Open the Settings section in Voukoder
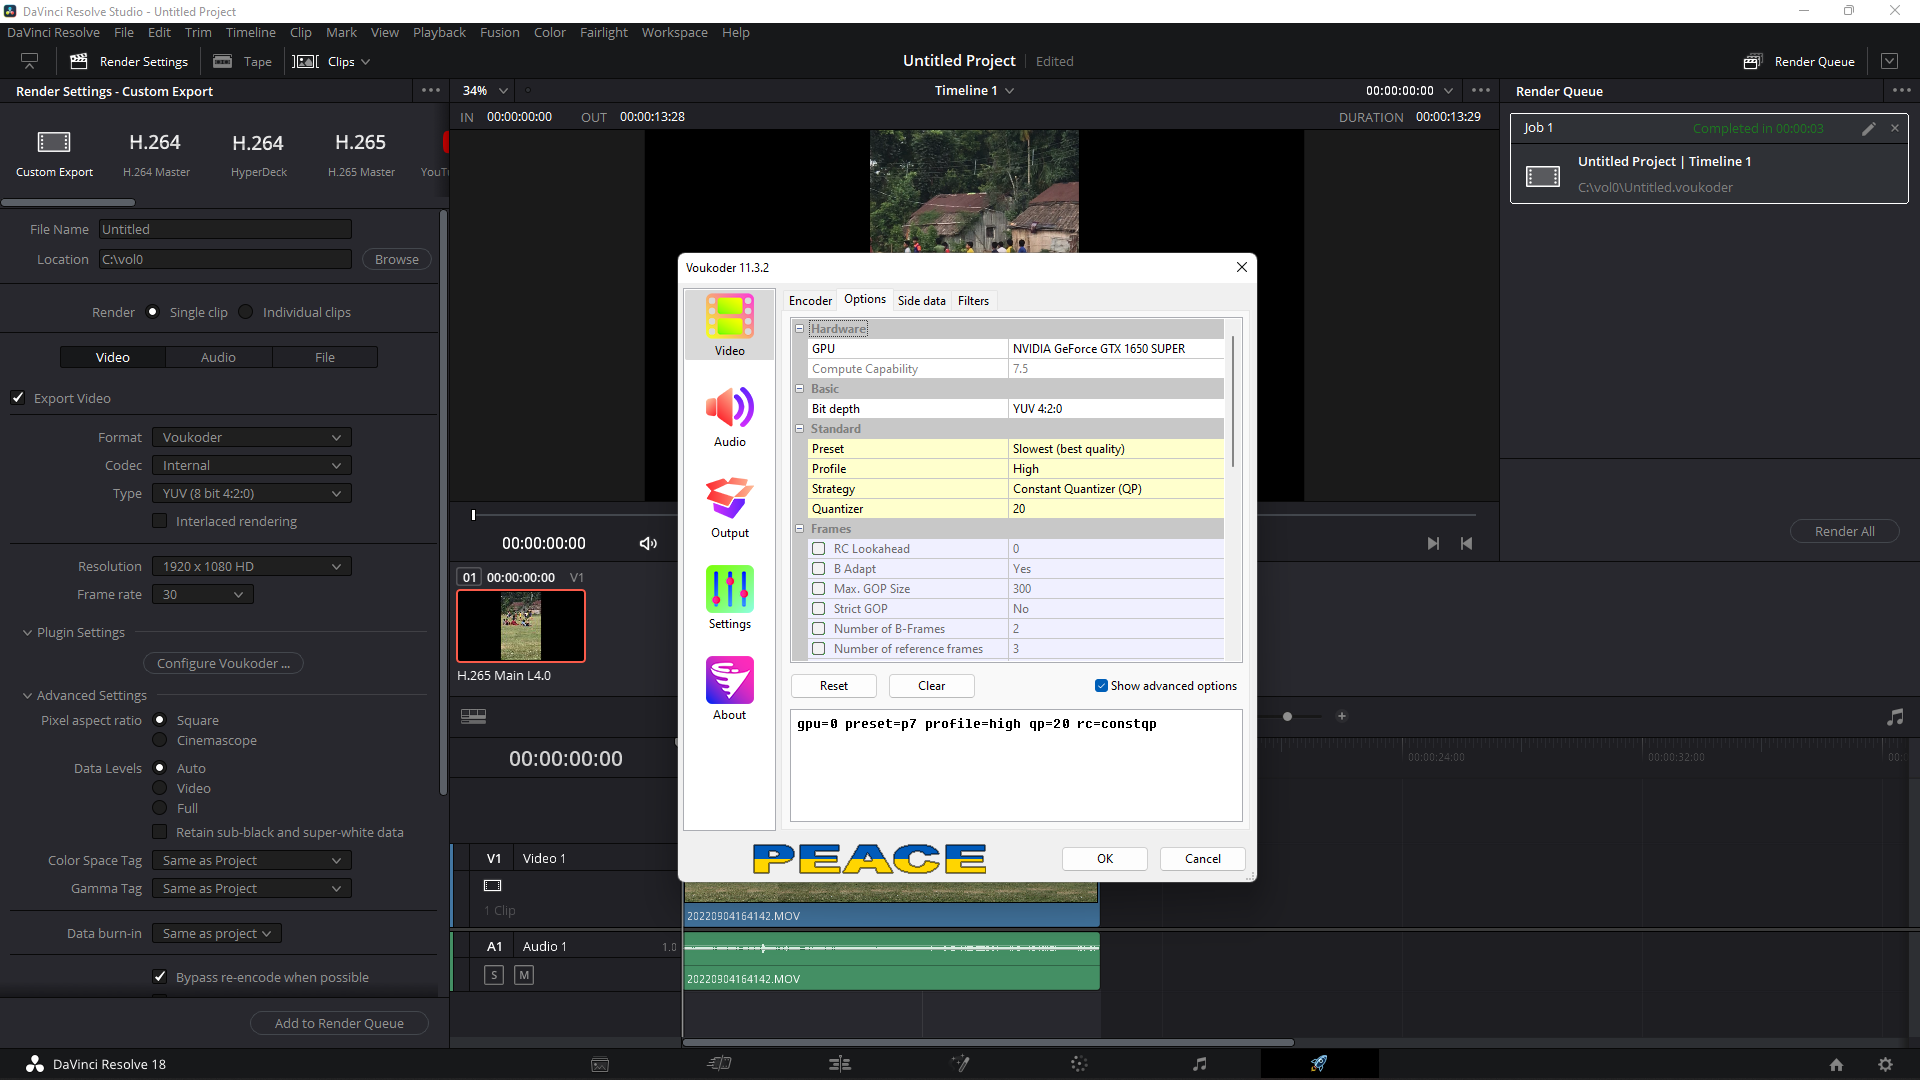Image resolution: width=1920 pixels, height=1080 pixels. 729,598
